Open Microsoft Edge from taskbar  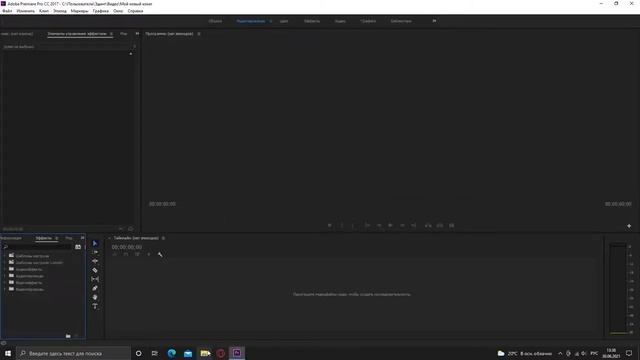point(171,353)
